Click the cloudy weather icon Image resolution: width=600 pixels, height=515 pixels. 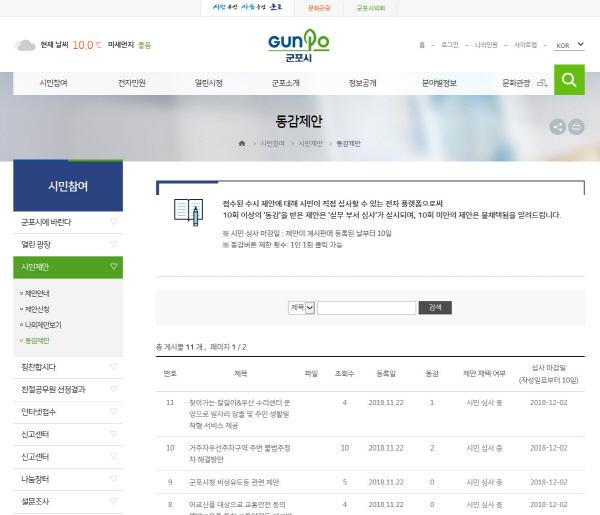[25, 45]
